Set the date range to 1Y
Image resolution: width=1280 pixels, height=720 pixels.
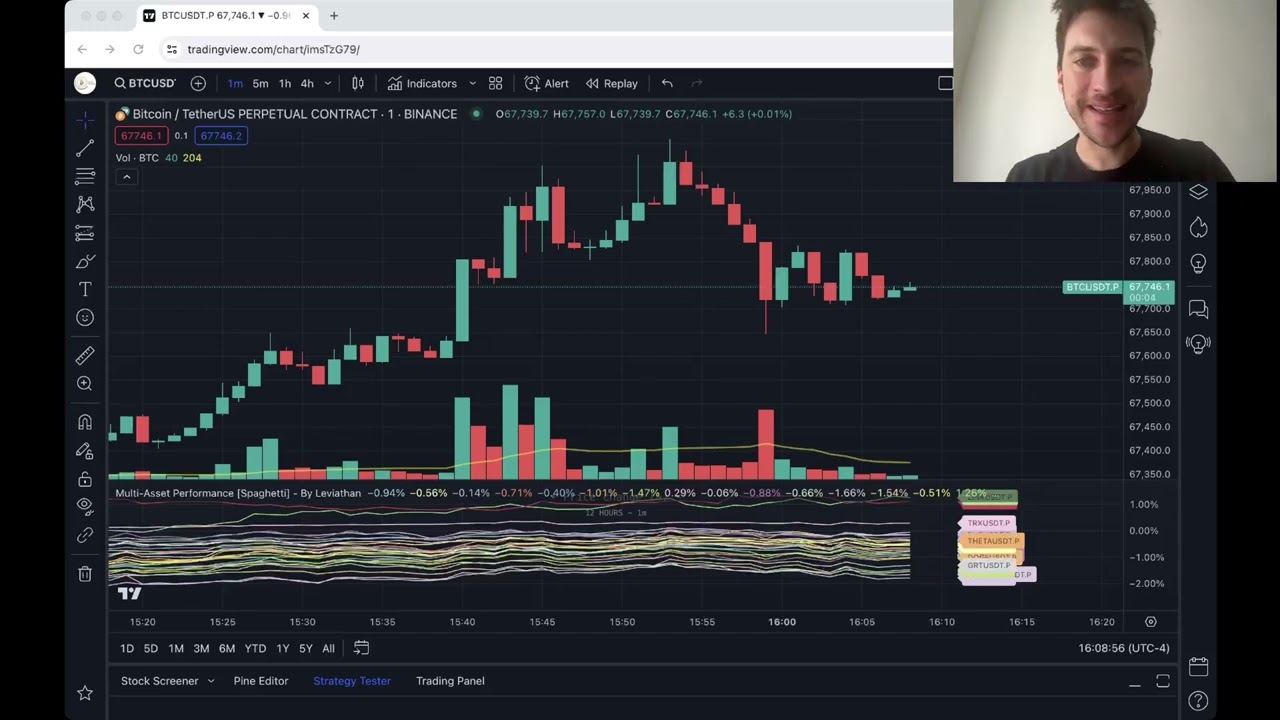[x=283, y=649]
